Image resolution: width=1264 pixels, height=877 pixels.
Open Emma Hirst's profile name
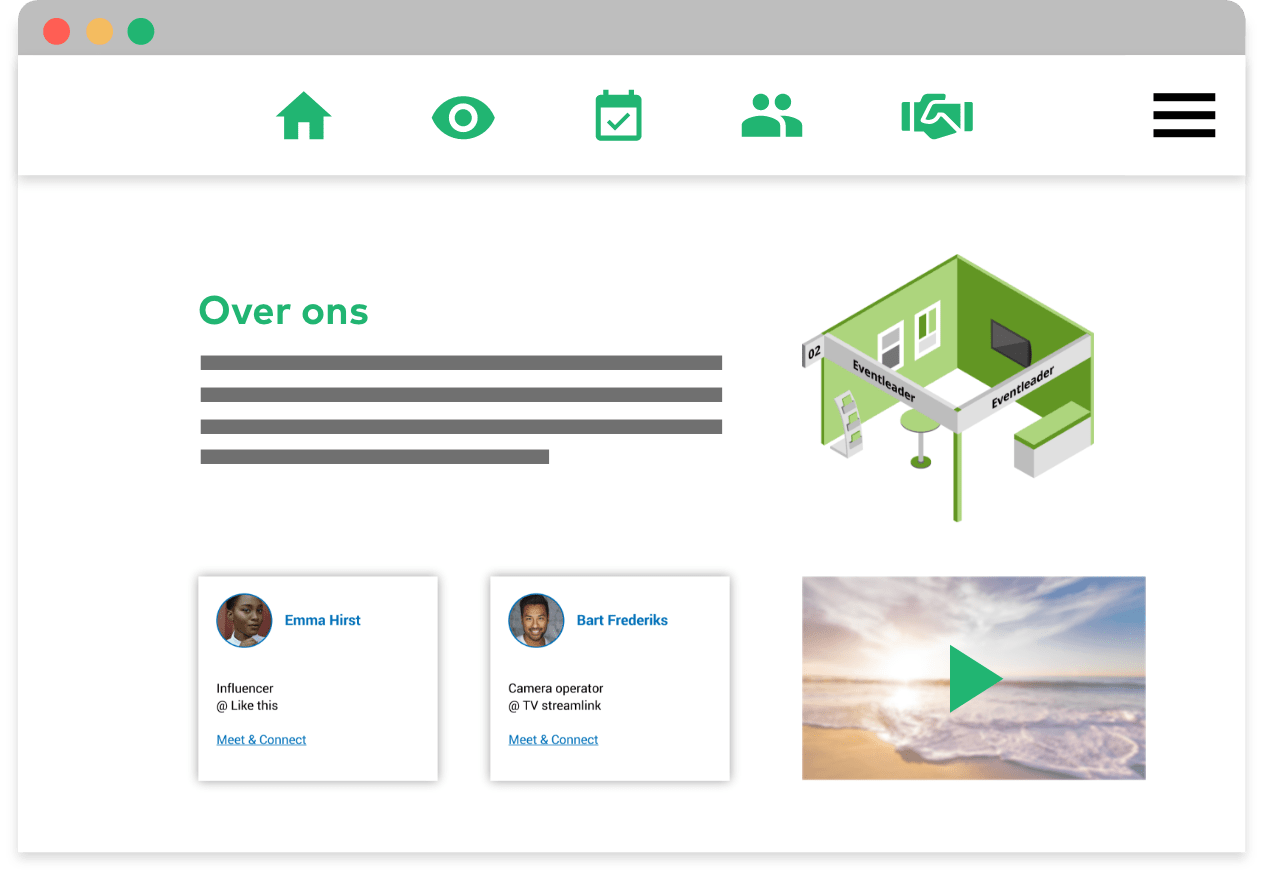click(x=322, y=620)
